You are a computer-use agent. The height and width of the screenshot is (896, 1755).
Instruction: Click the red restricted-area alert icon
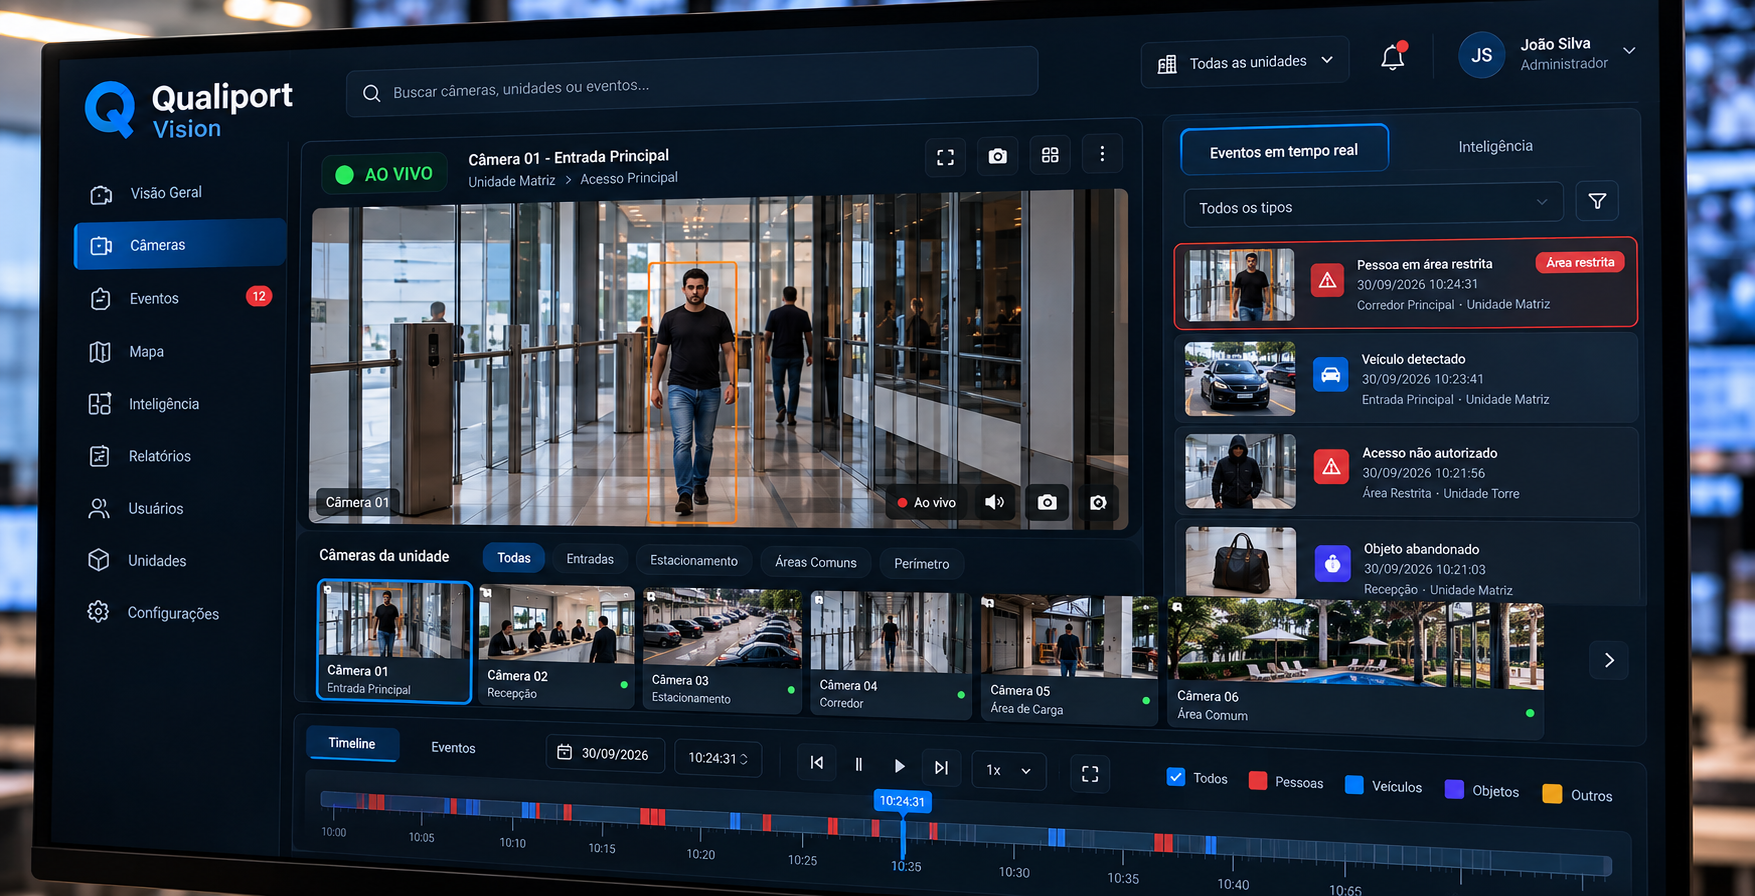point(1327,281)
